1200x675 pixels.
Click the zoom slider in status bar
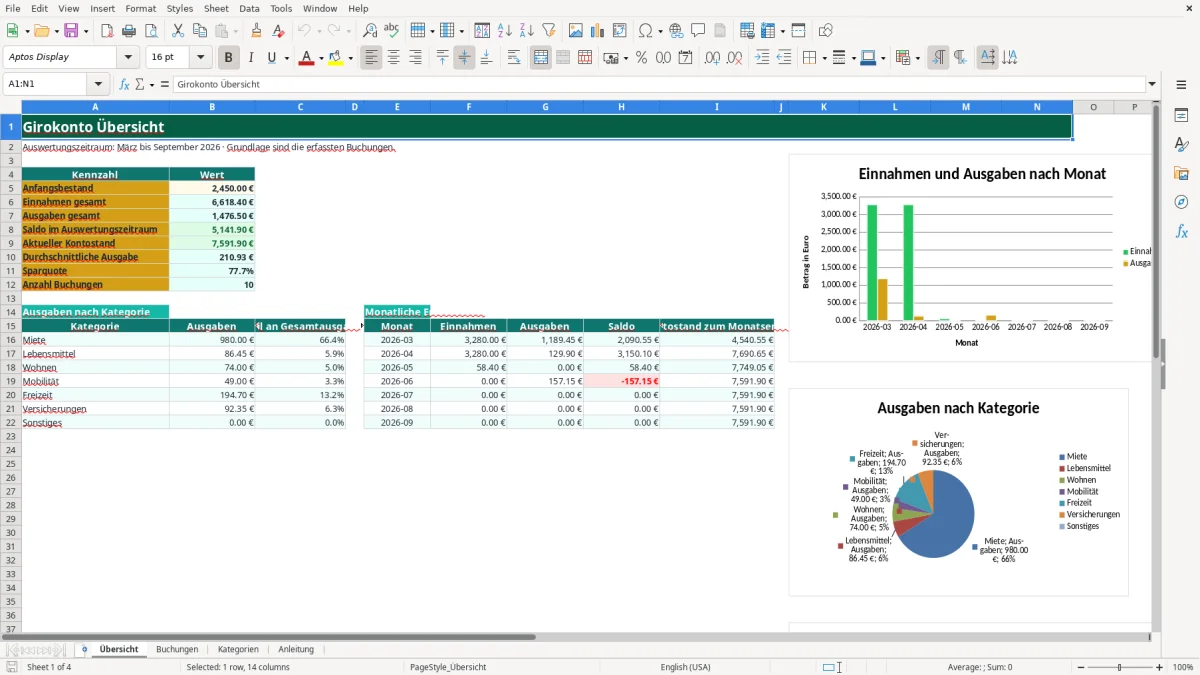click(1120, 667)
